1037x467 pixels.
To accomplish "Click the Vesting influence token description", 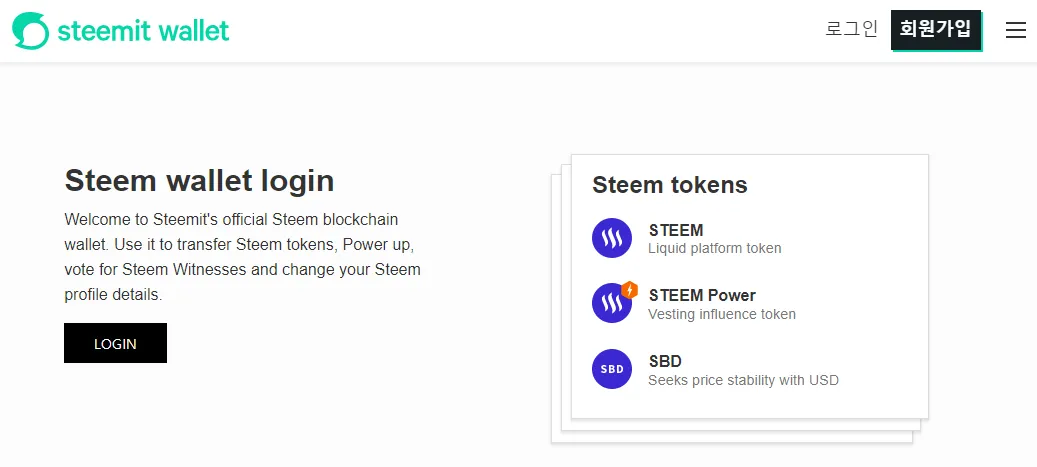I will click(x=722, y=314).
